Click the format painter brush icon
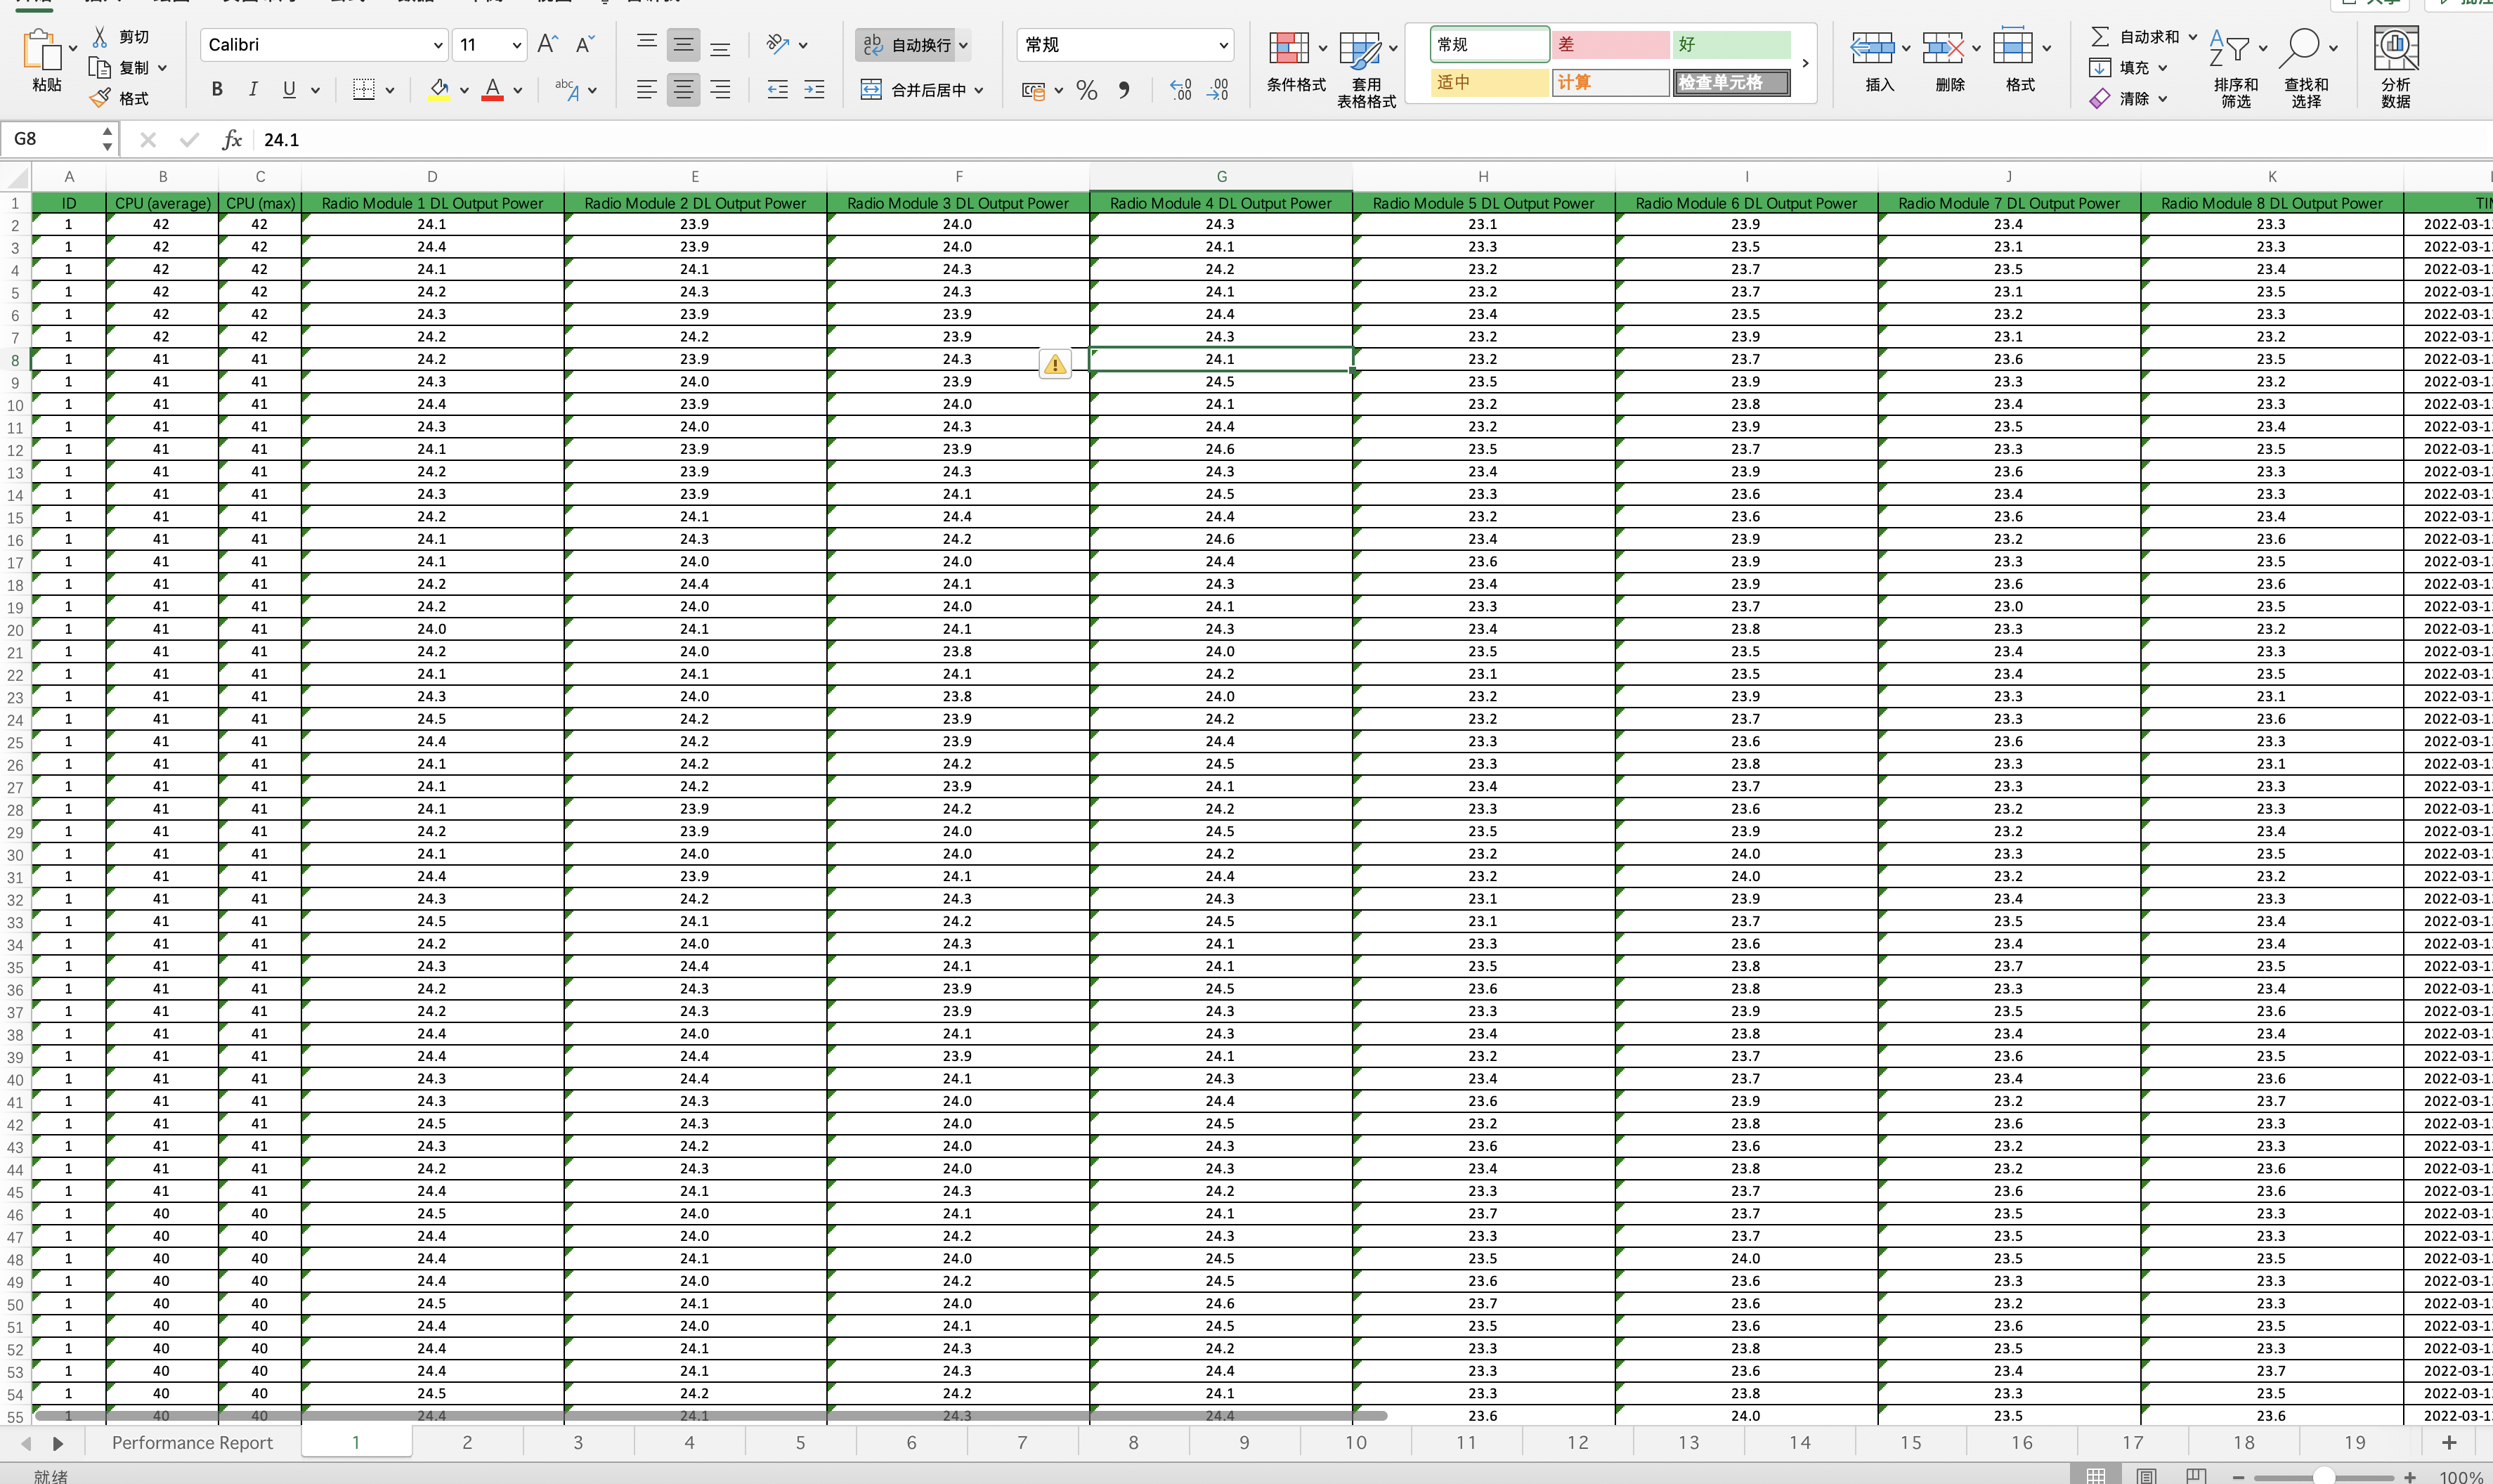The image size is (2493, 1484). [100, 98]
